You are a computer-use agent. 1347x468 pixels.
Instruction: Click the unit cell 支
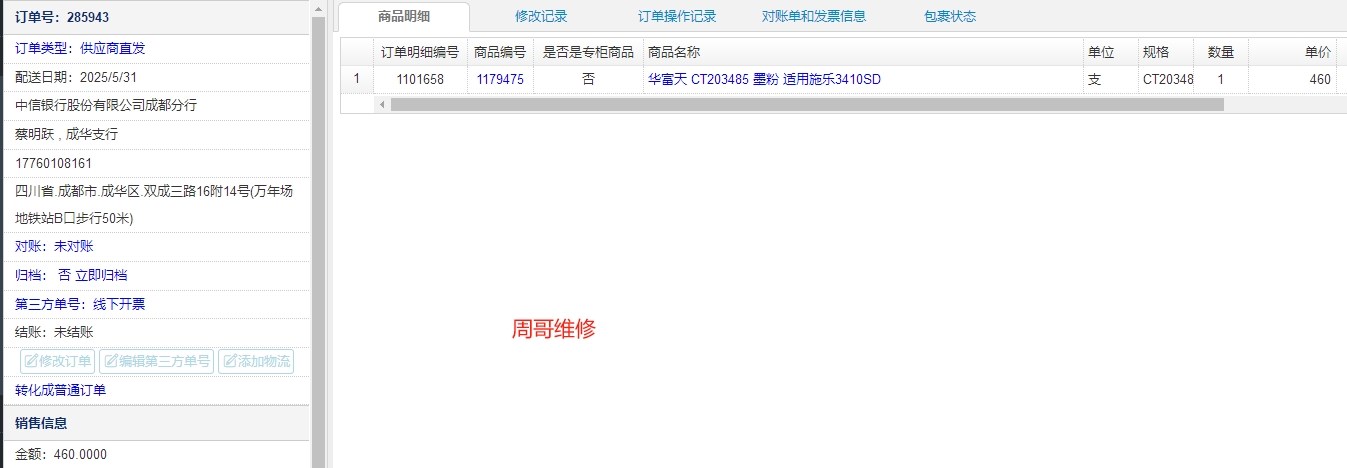(1110, 80)
